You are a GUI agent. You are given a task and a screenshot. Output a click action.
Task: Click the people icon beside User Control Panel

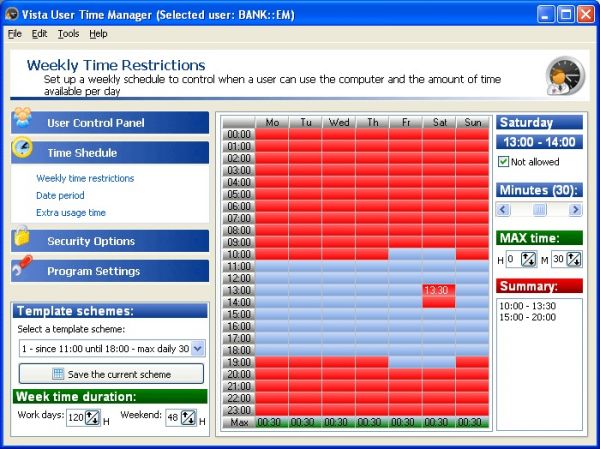[x=23, y=118]
